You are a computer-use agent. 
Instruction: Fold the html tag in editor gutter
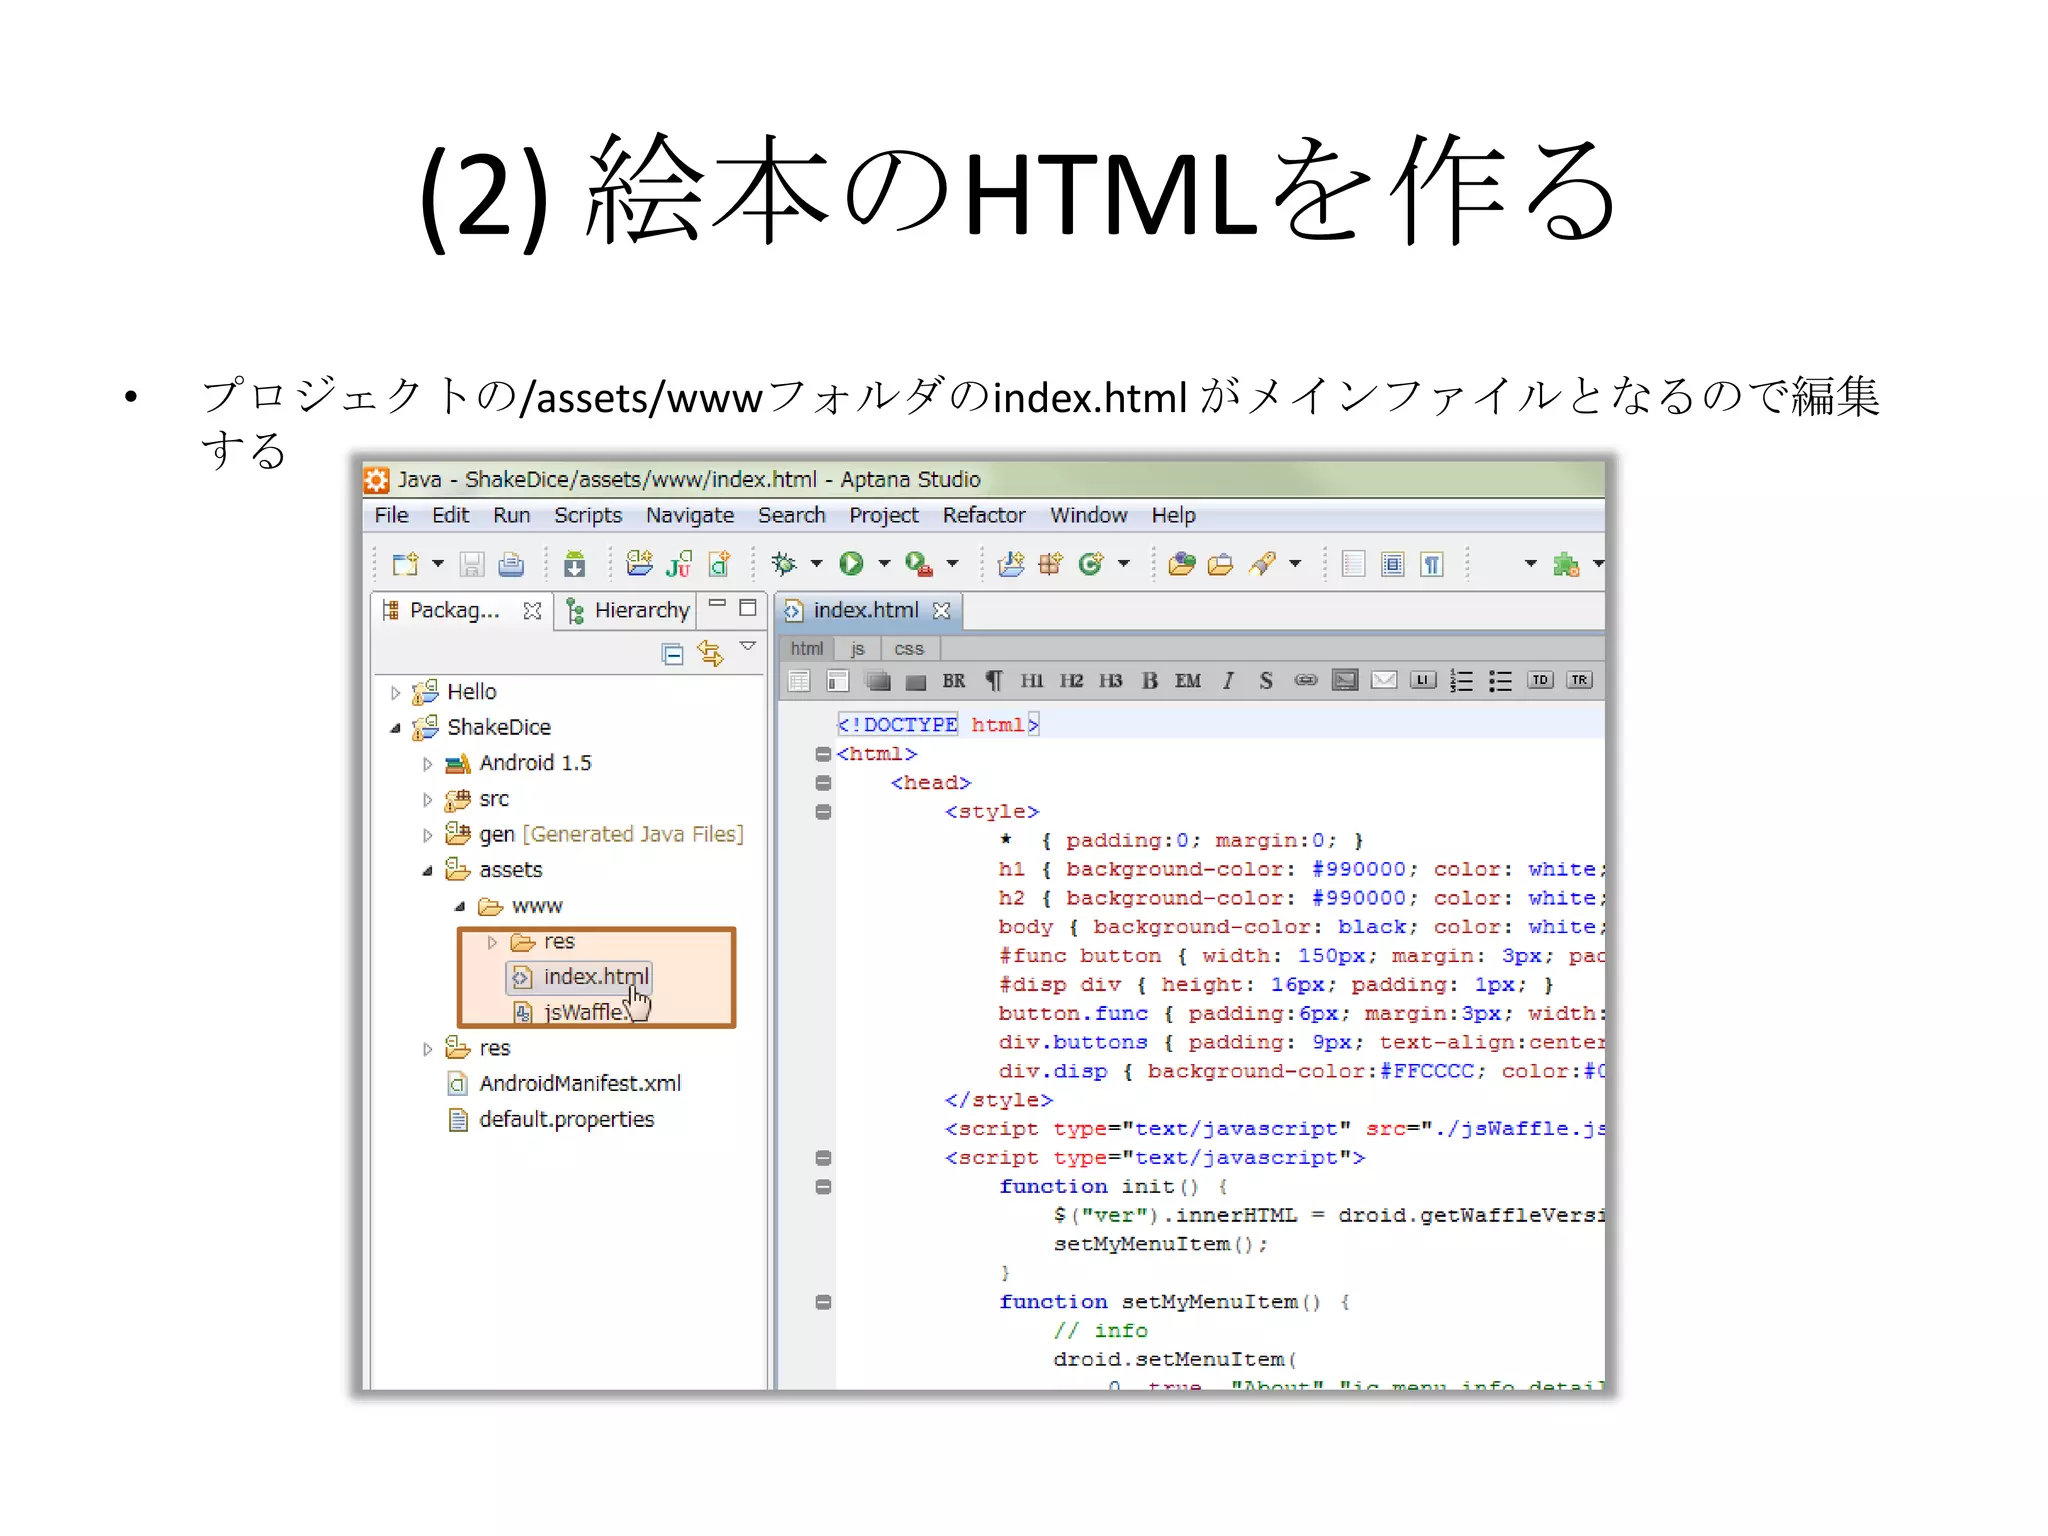[823, 754]
